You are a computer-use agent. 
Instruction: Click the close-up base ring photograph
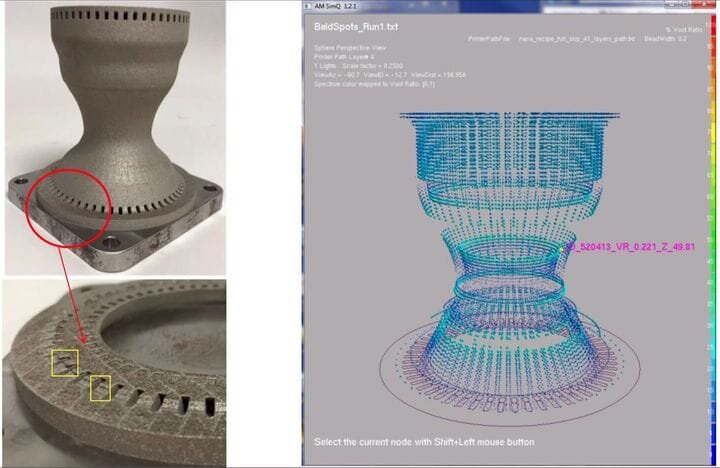click(x=113, y=372)
